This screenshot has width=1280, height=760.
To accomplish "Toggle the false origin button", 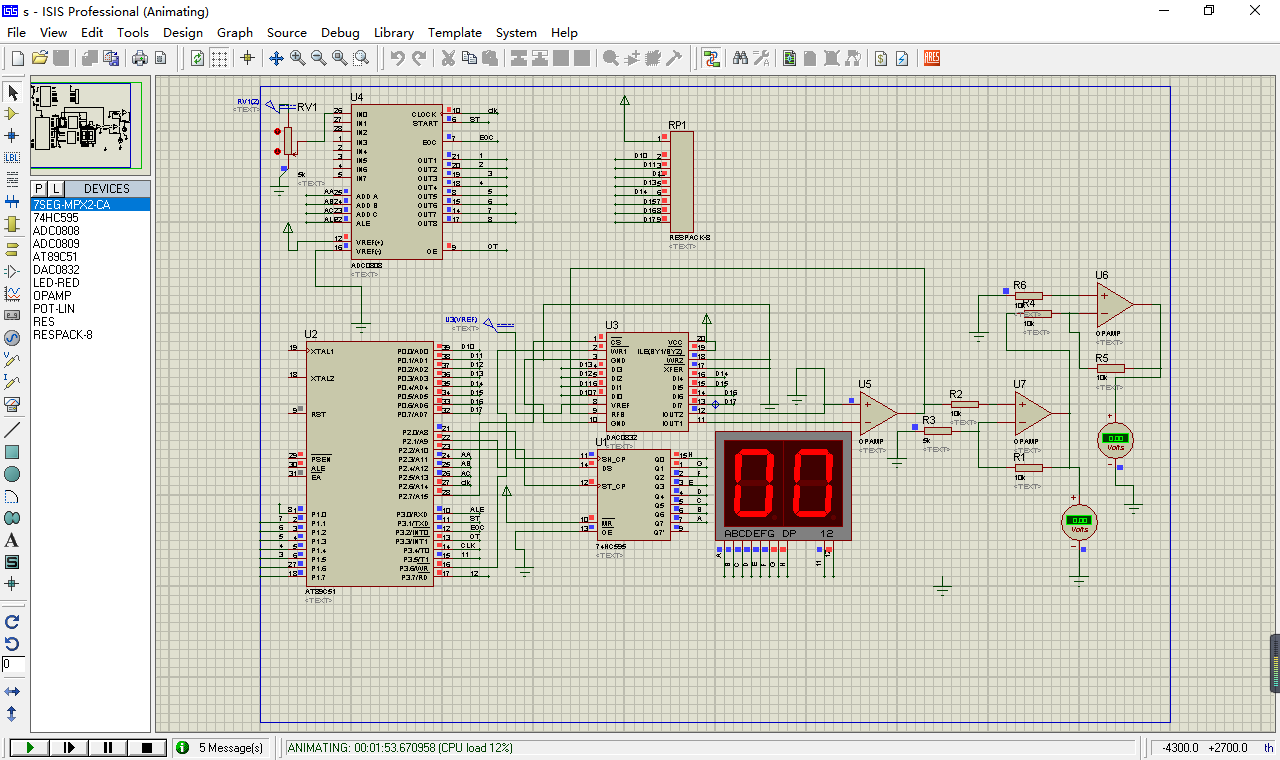I will [247, 58].
